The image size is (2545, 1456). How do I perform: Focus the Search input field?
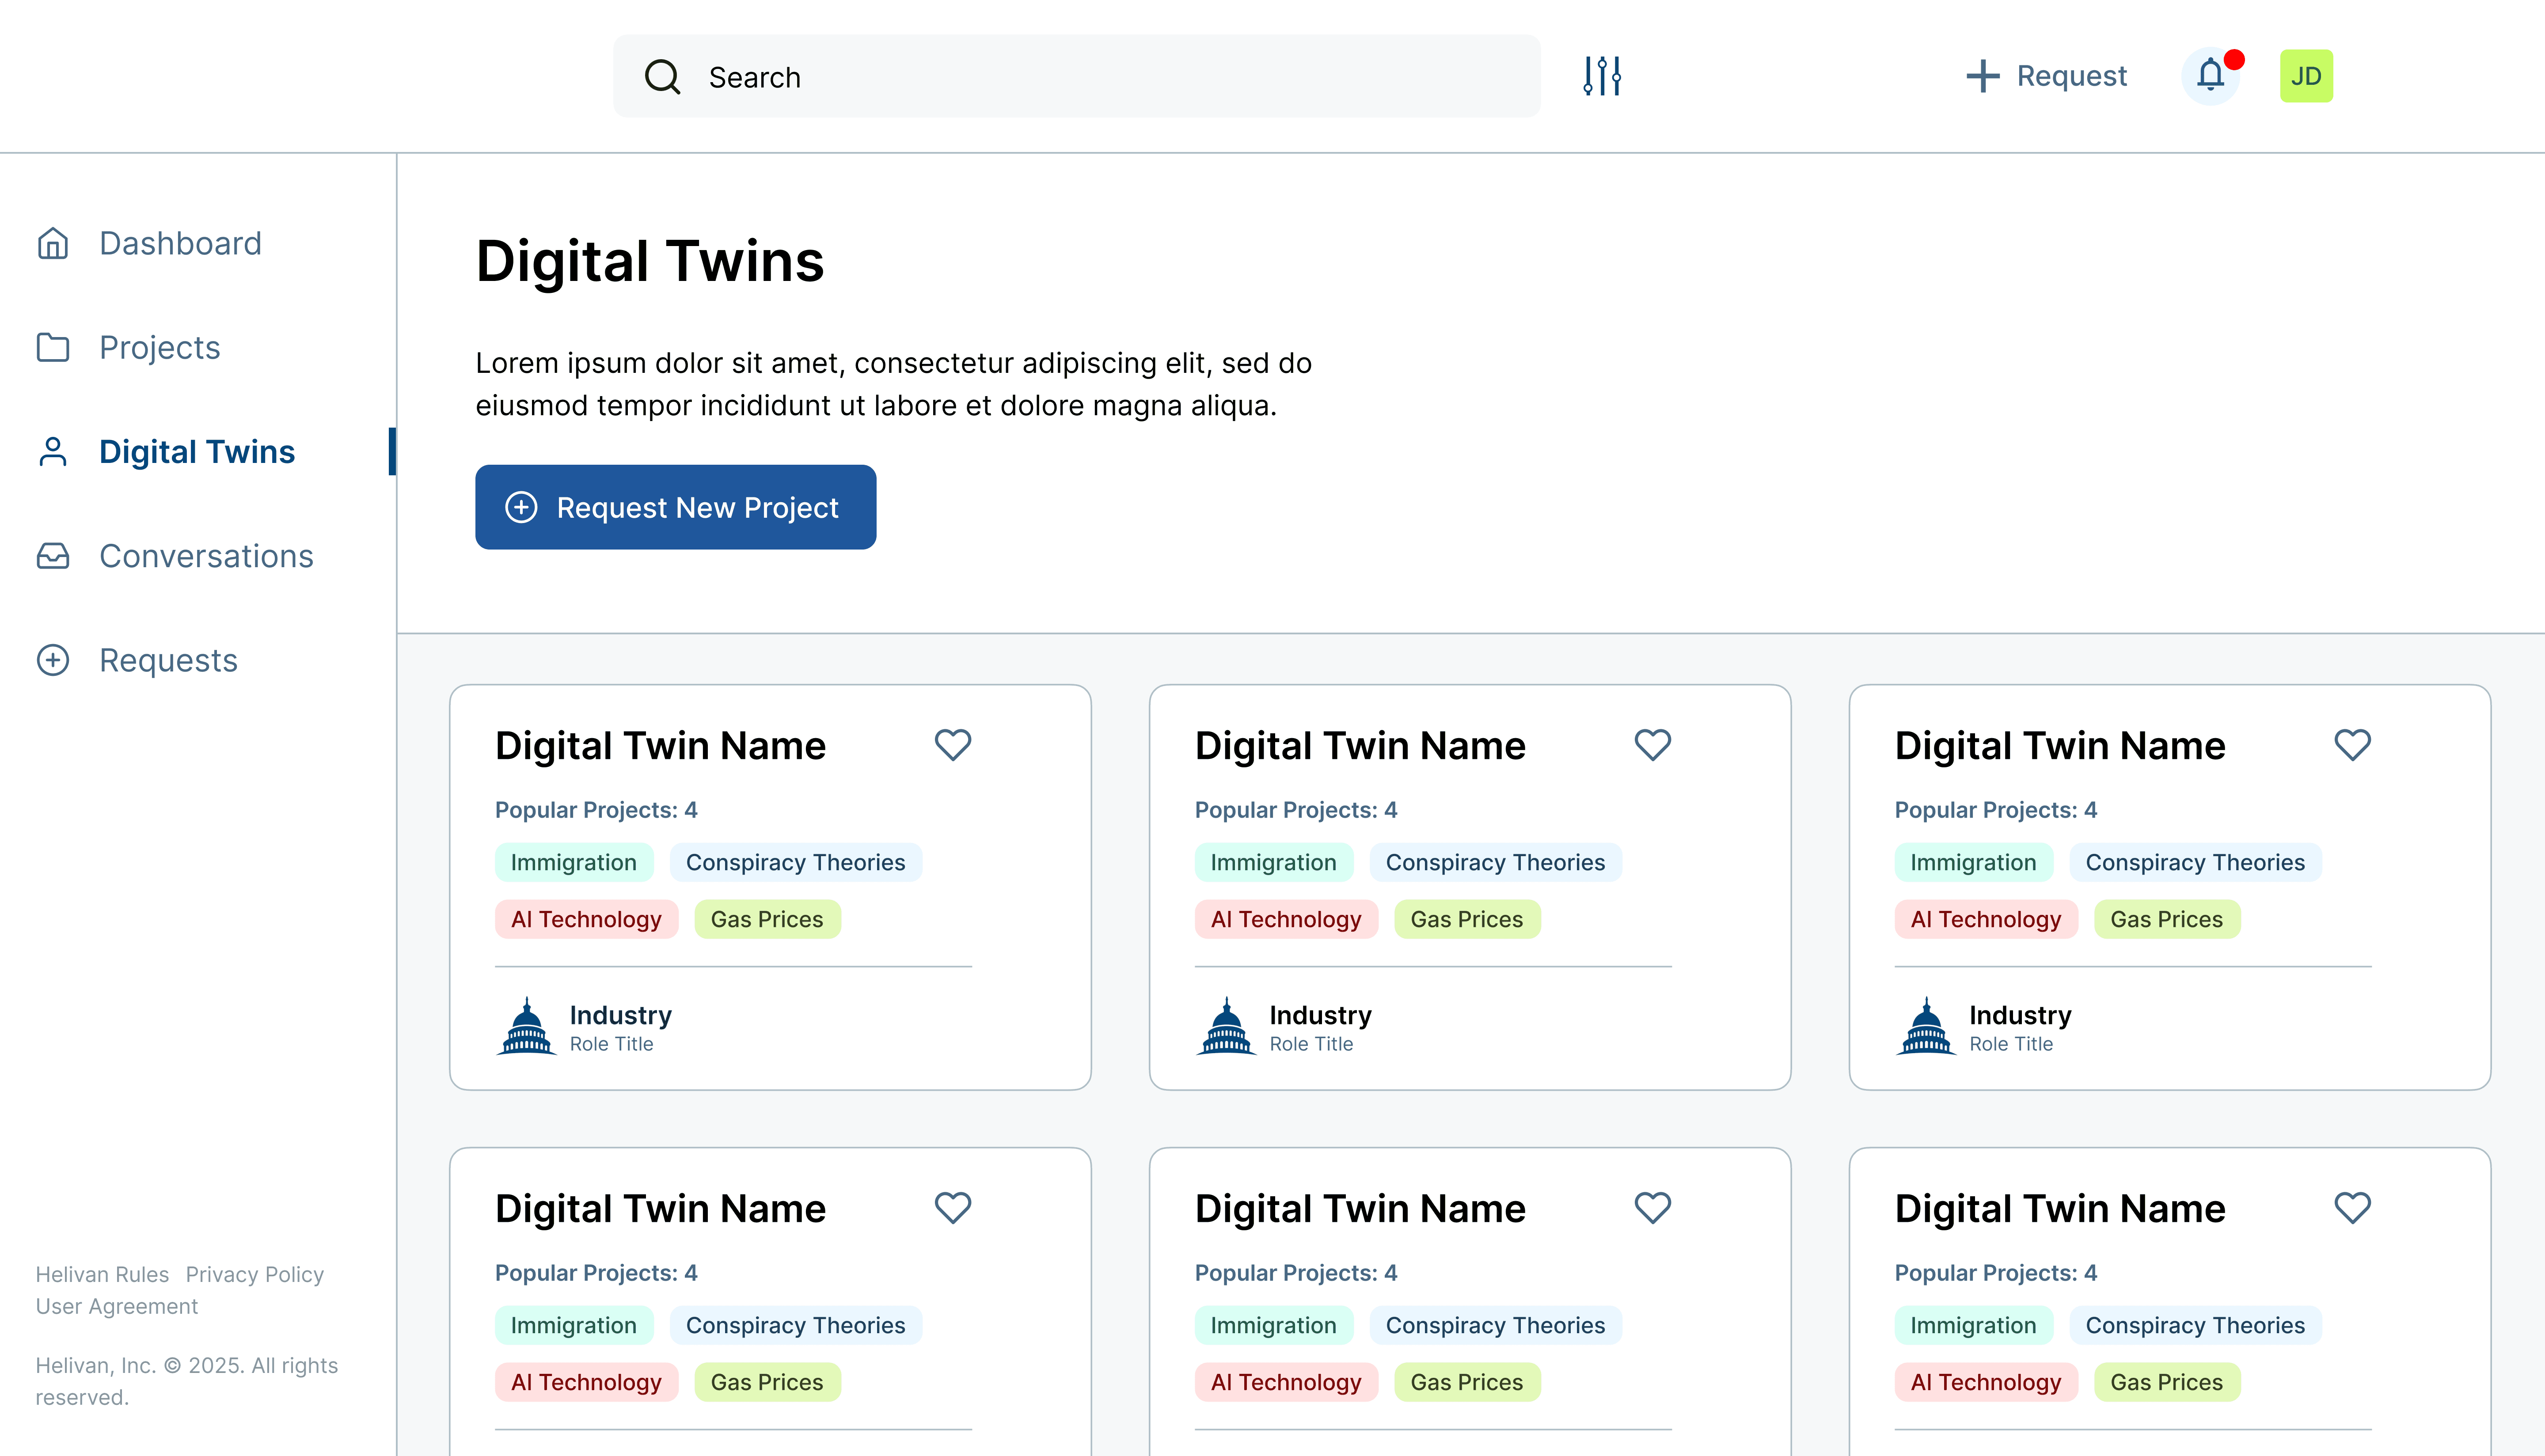[x=1100, y=77]
